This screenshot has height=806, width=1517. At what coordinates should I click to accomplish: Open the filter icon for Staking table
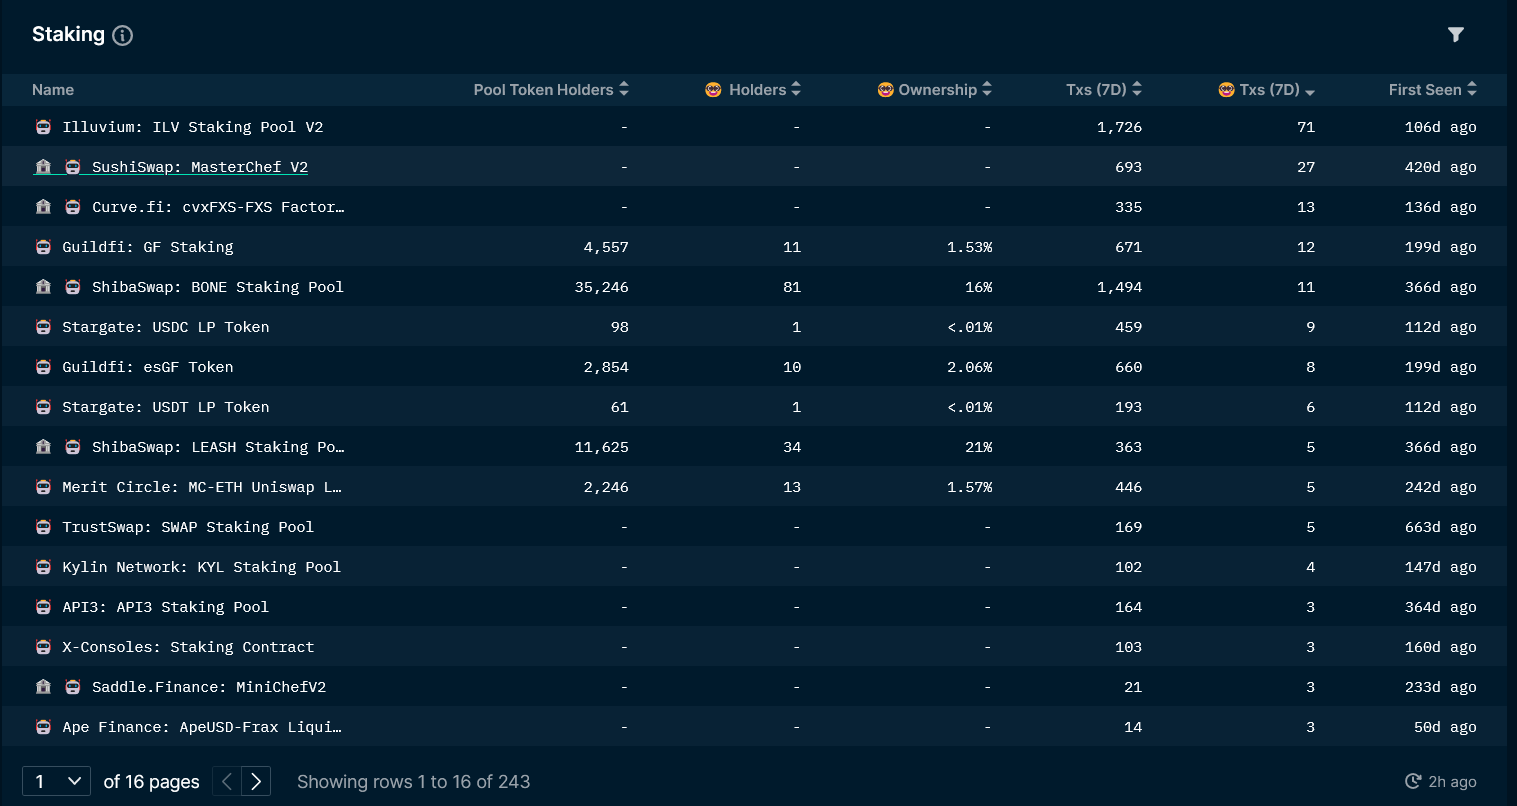(x=1456, y=35)
